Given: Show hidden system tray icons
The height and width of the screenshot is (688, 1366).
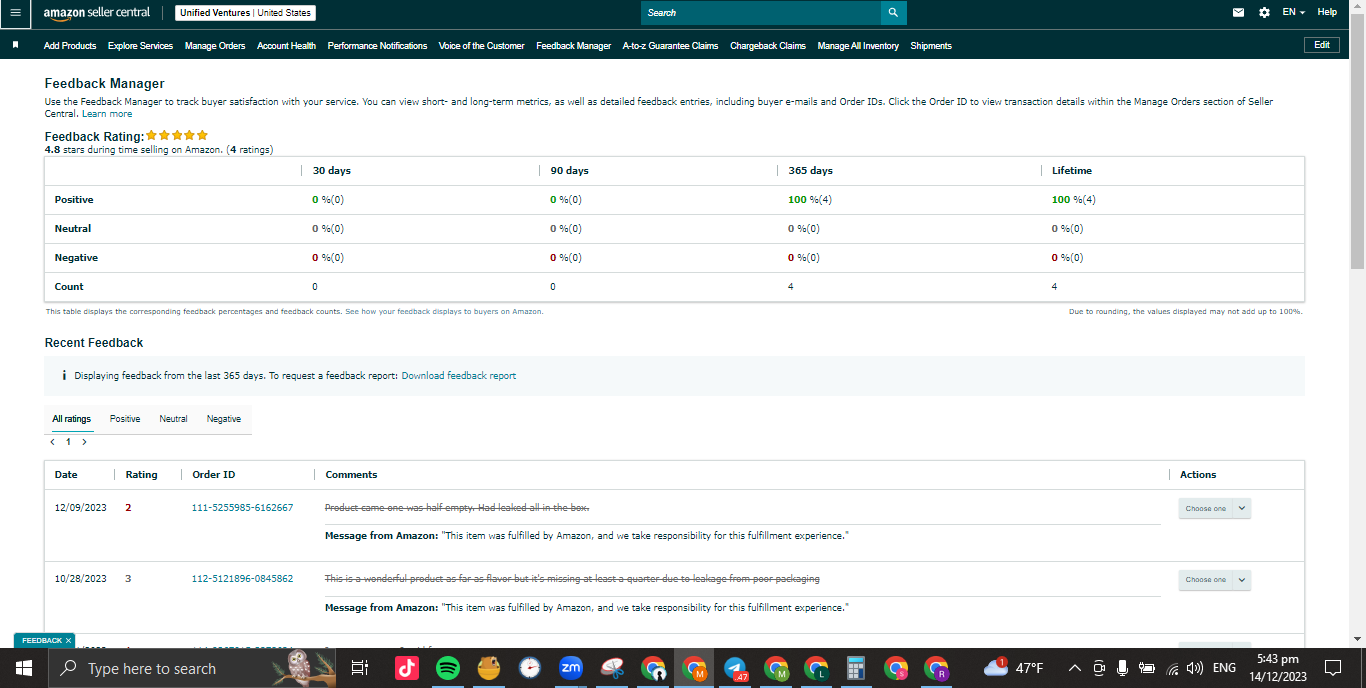Looking at the screenshot, I should pyautogui.click(x=1075, y=668).
